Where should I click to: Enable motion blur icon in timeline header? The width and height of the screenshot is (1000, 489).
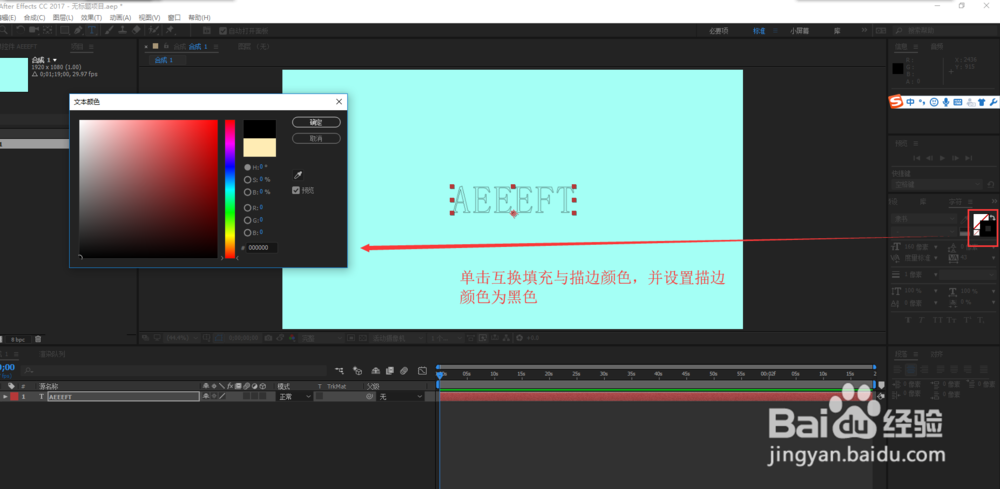(404, 370)
